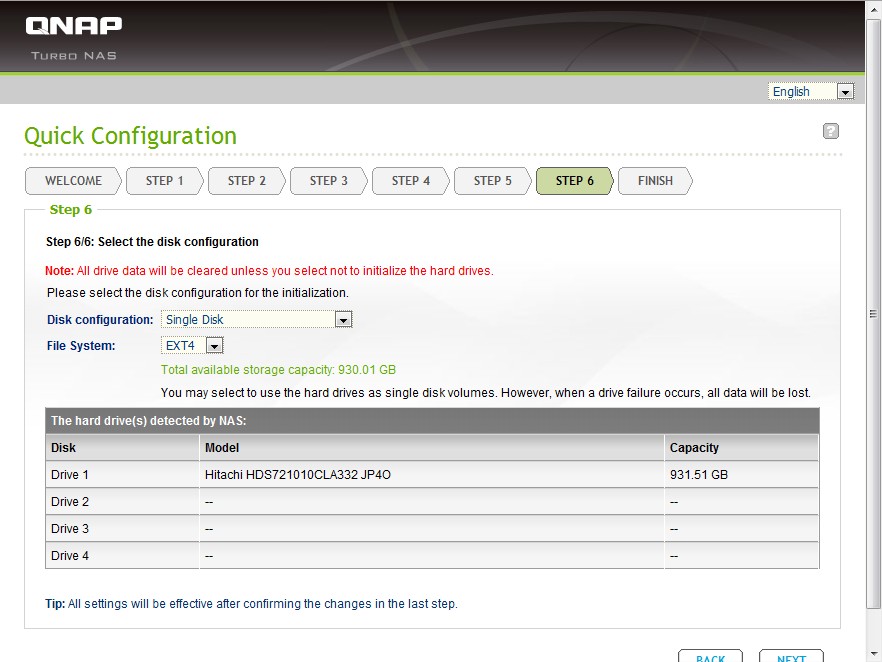882x662 pixels.
Task: Open the STEP 4 tab
Action: [x=411, y=181]
